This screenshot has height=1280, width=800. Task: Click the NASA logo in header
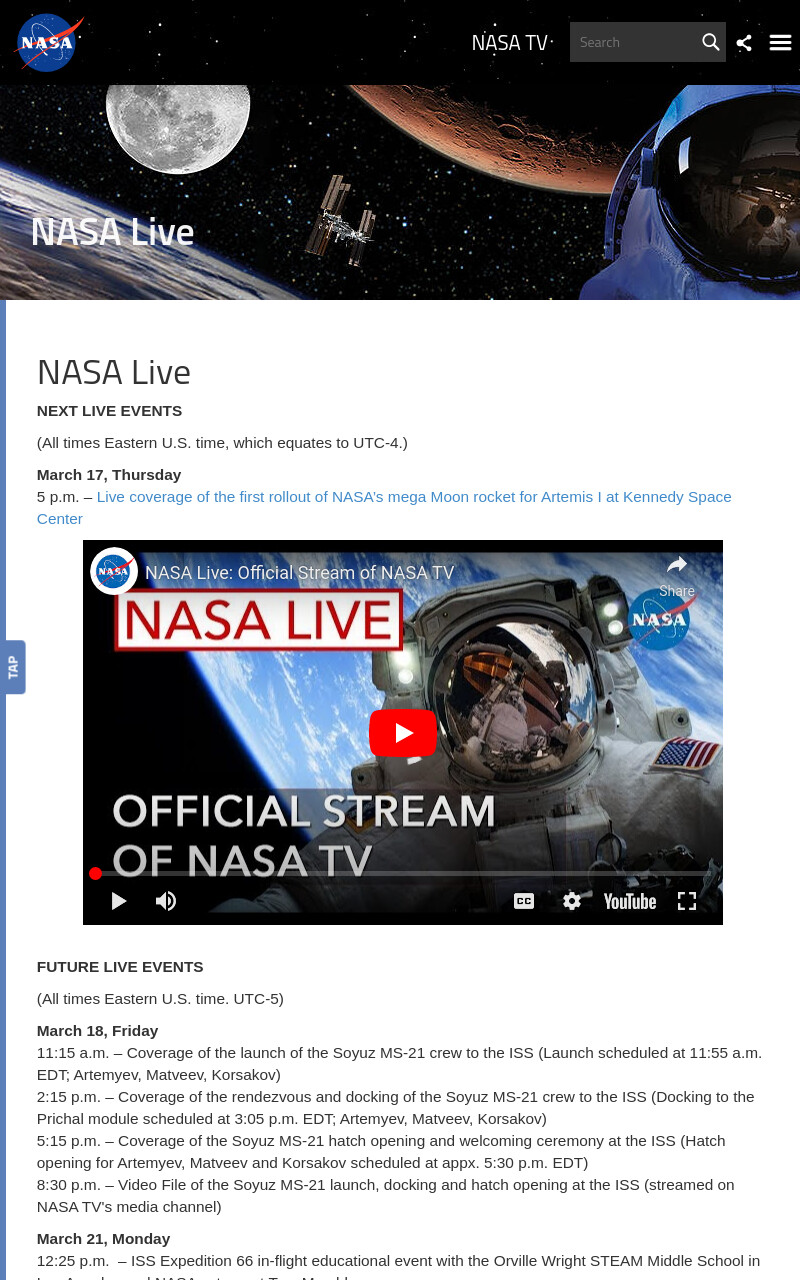[x=49, y=42]
